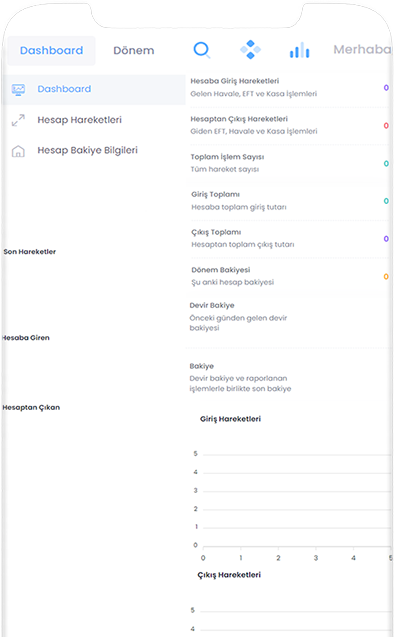This screenshot has height=637, width=395.
Task: Click the teal circle beside Giriş Toplamı
Action: [386, 201]
